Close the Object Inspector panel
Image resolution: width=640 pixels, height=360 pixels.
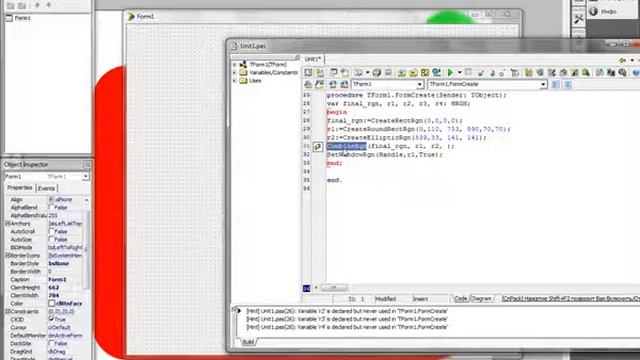[87, 164]
